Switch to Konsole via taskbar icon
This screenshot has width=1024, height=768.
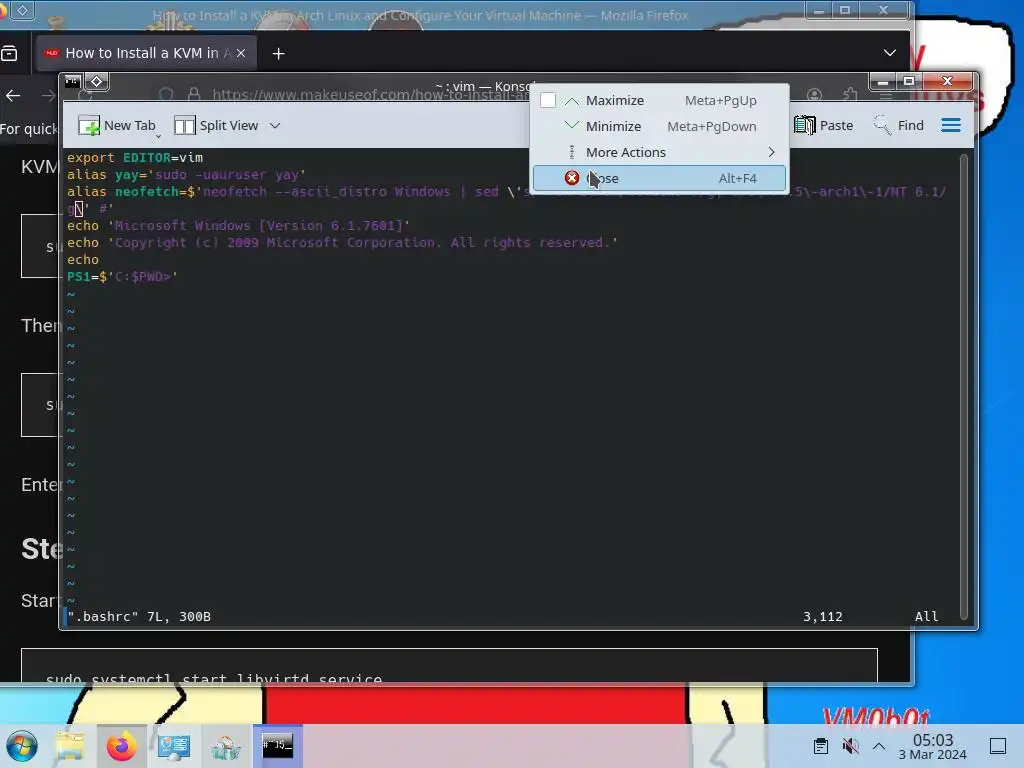point(278,746)
